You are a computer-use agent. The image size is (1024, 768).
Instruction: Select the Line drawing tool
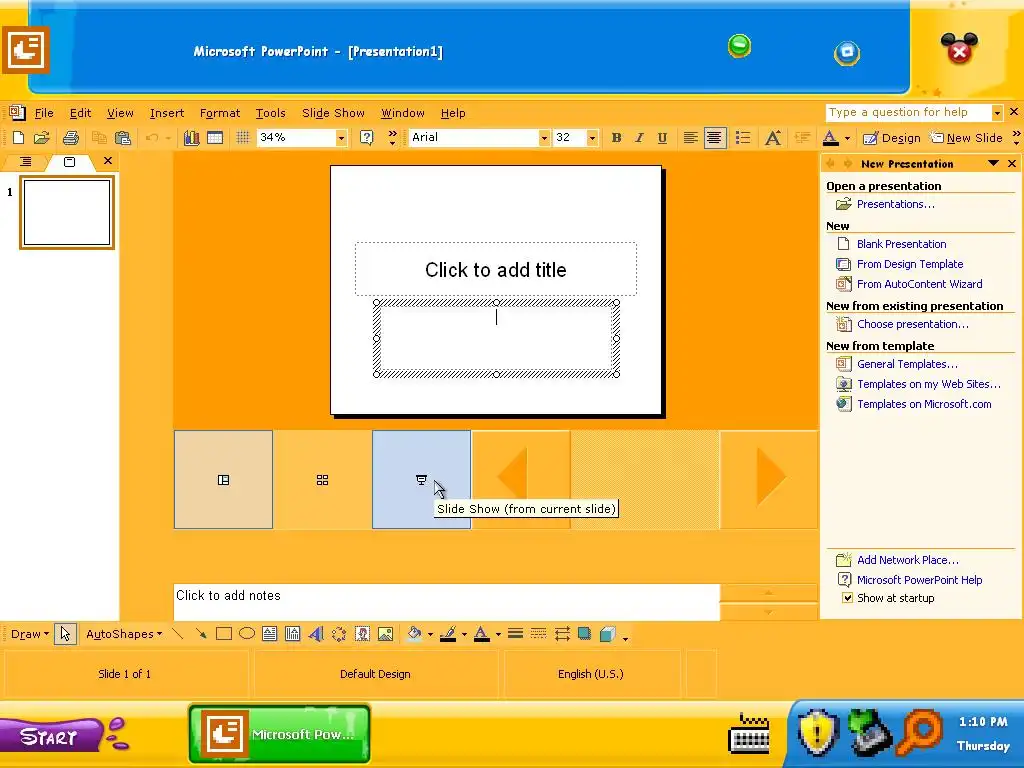pyautogui.click(x=177, y=633)
